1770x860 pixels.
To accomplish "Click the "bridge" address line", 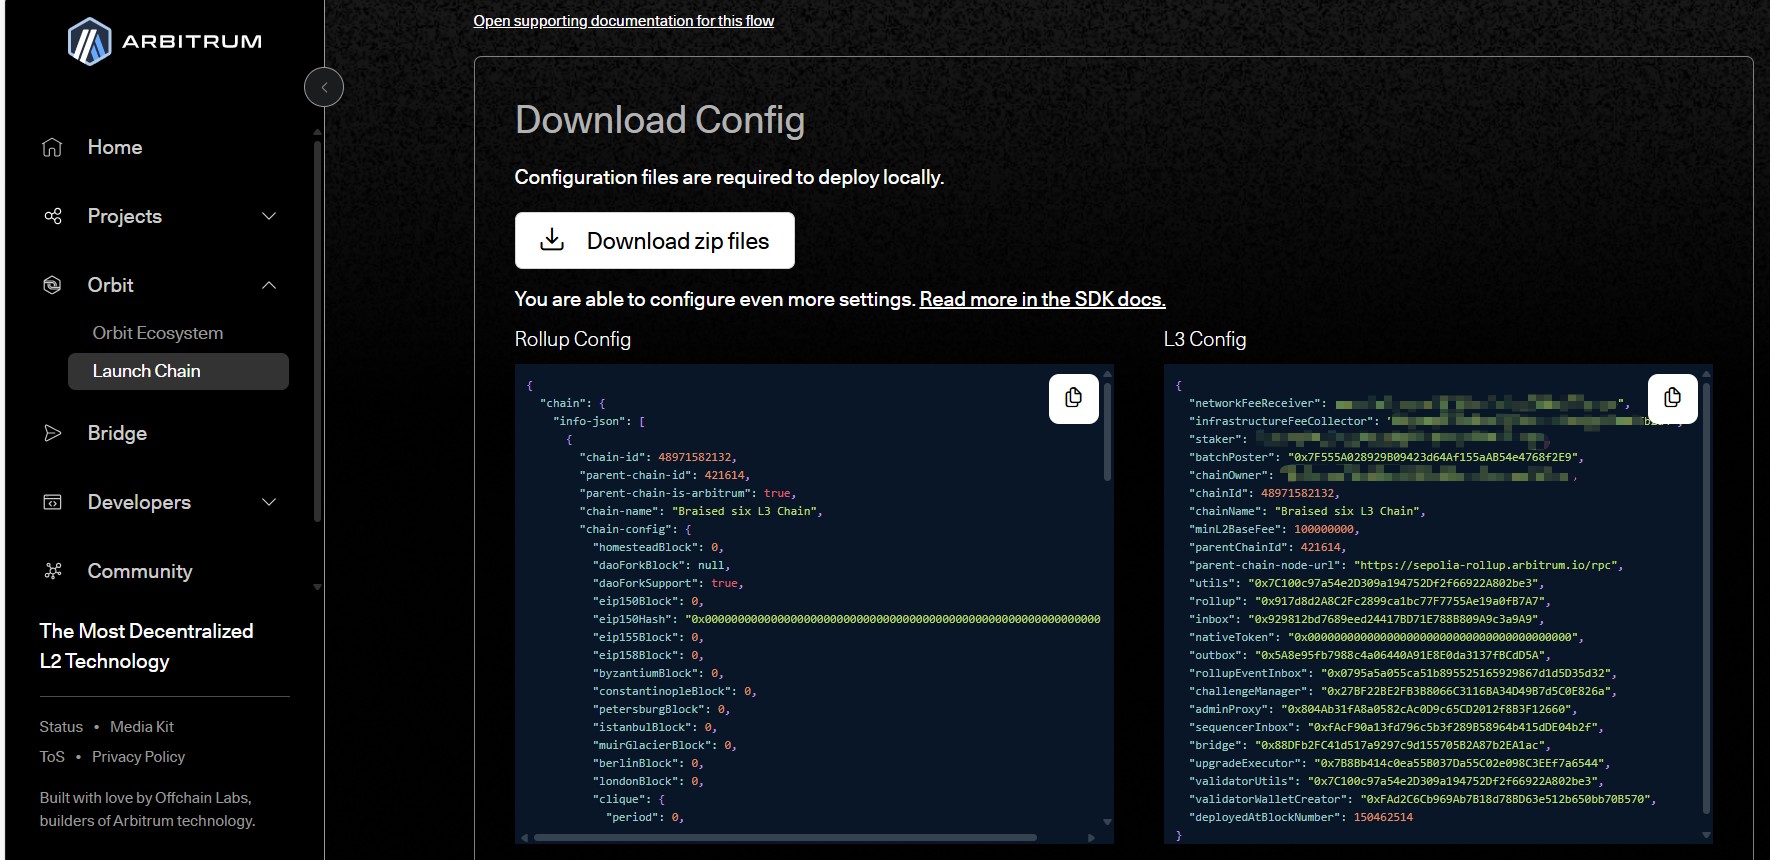I will pos(1369,745).
